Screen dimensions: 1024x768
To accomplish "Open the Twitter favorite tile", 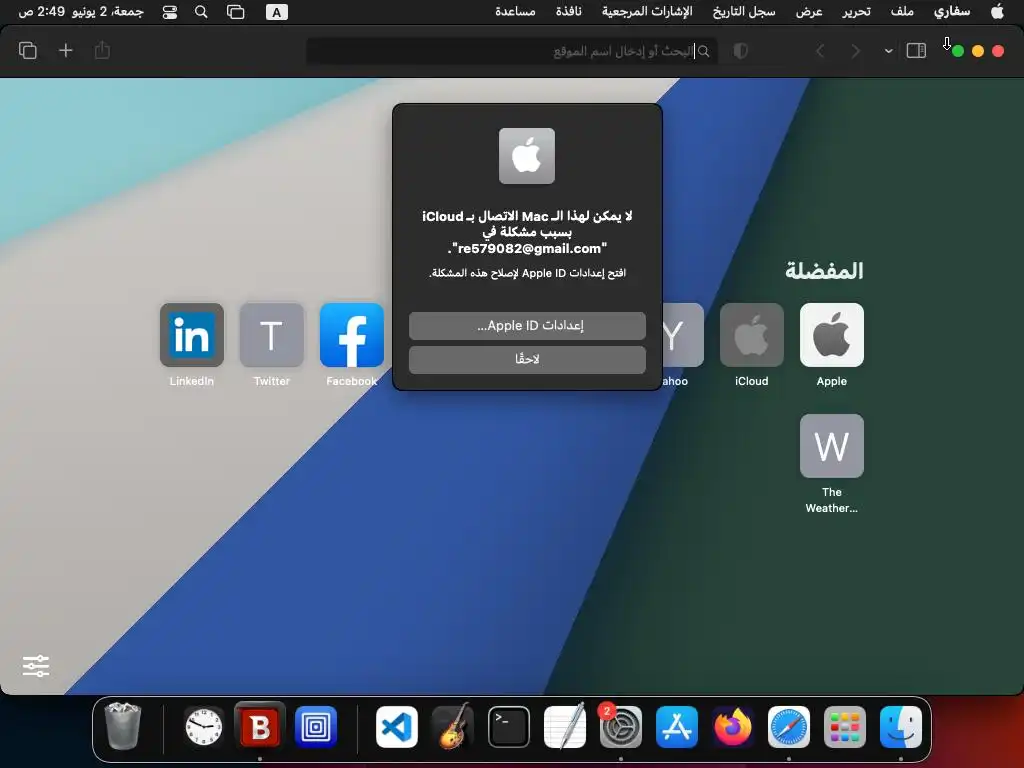I will pos(272,335).
